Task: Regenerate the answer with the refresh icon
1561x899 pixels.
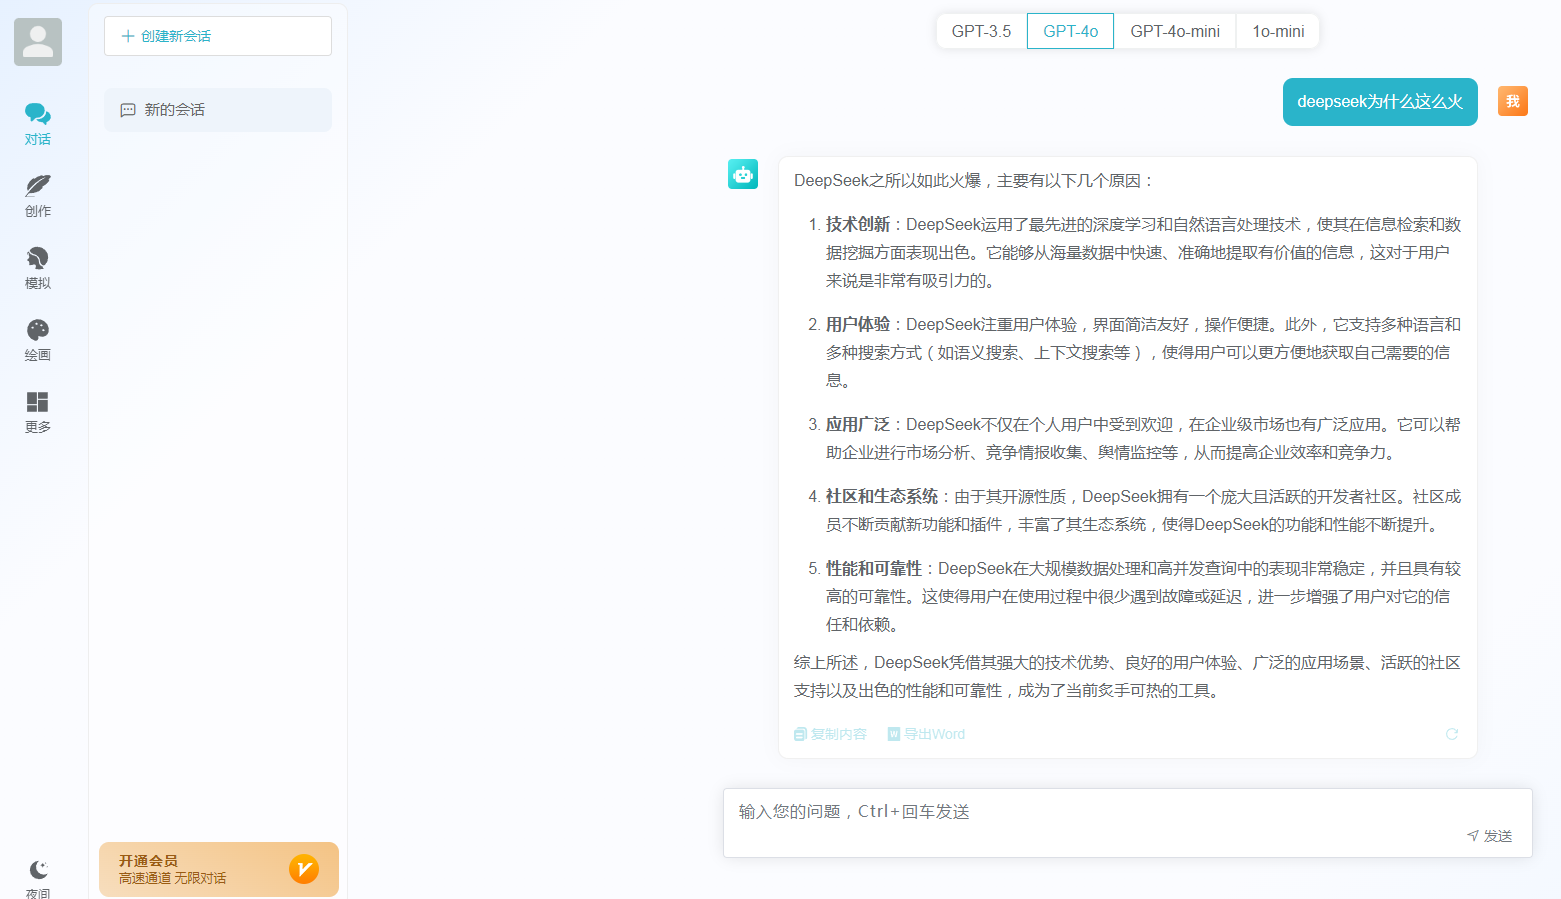Action: (x=1452, y=734)
